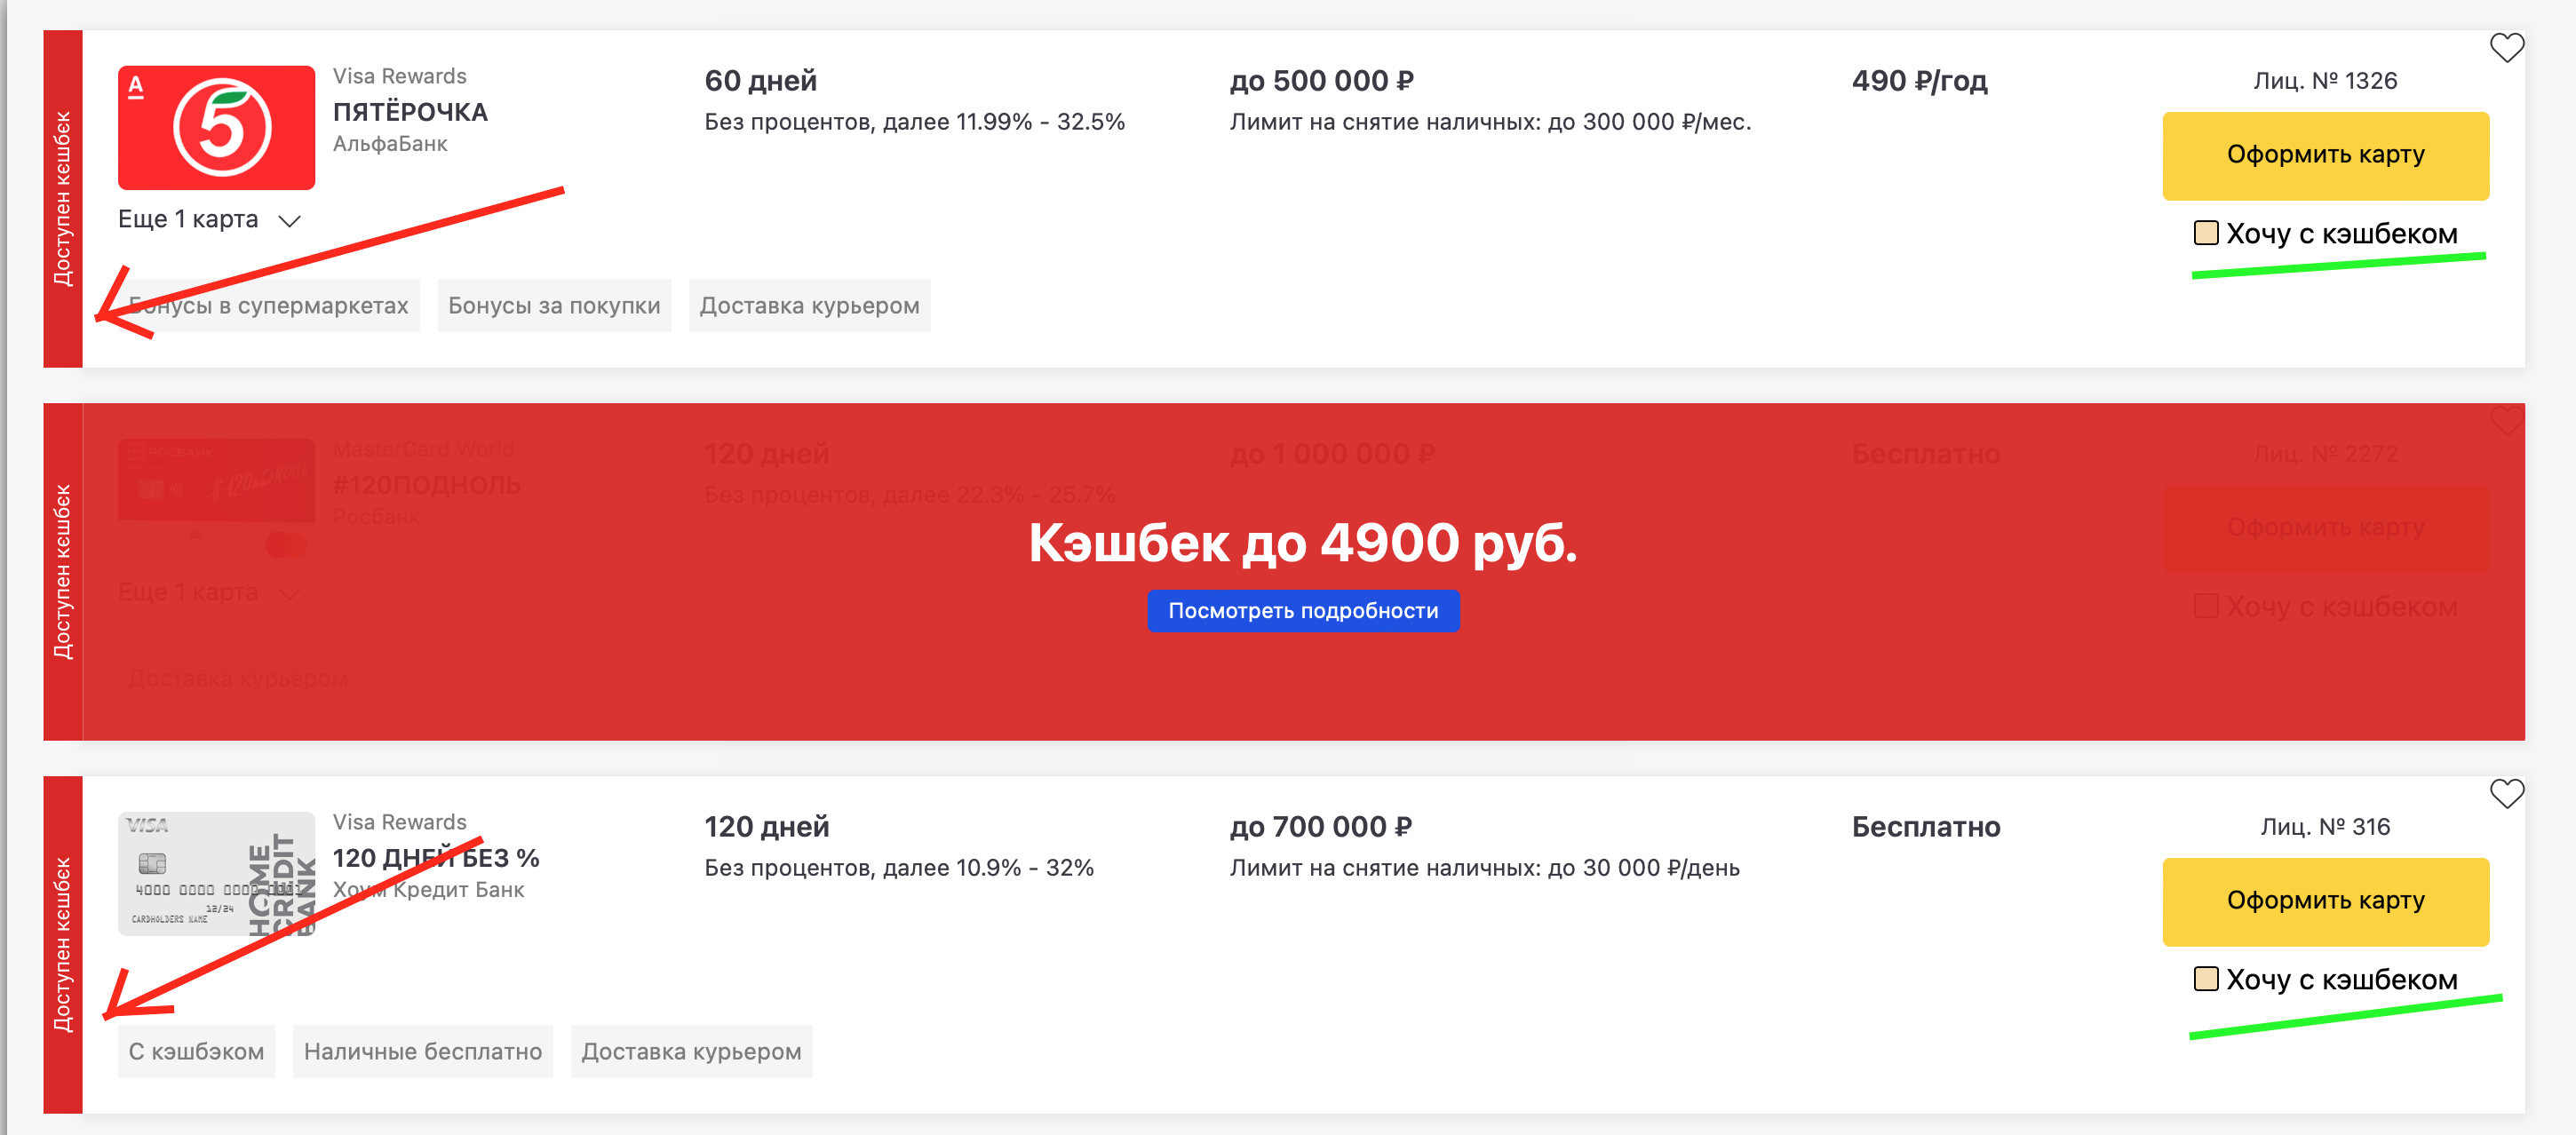Select 'Доставка курьером' tag on Home Credit card
The height and width of the screenshot is (1135, 2576).
[691, 1052]
